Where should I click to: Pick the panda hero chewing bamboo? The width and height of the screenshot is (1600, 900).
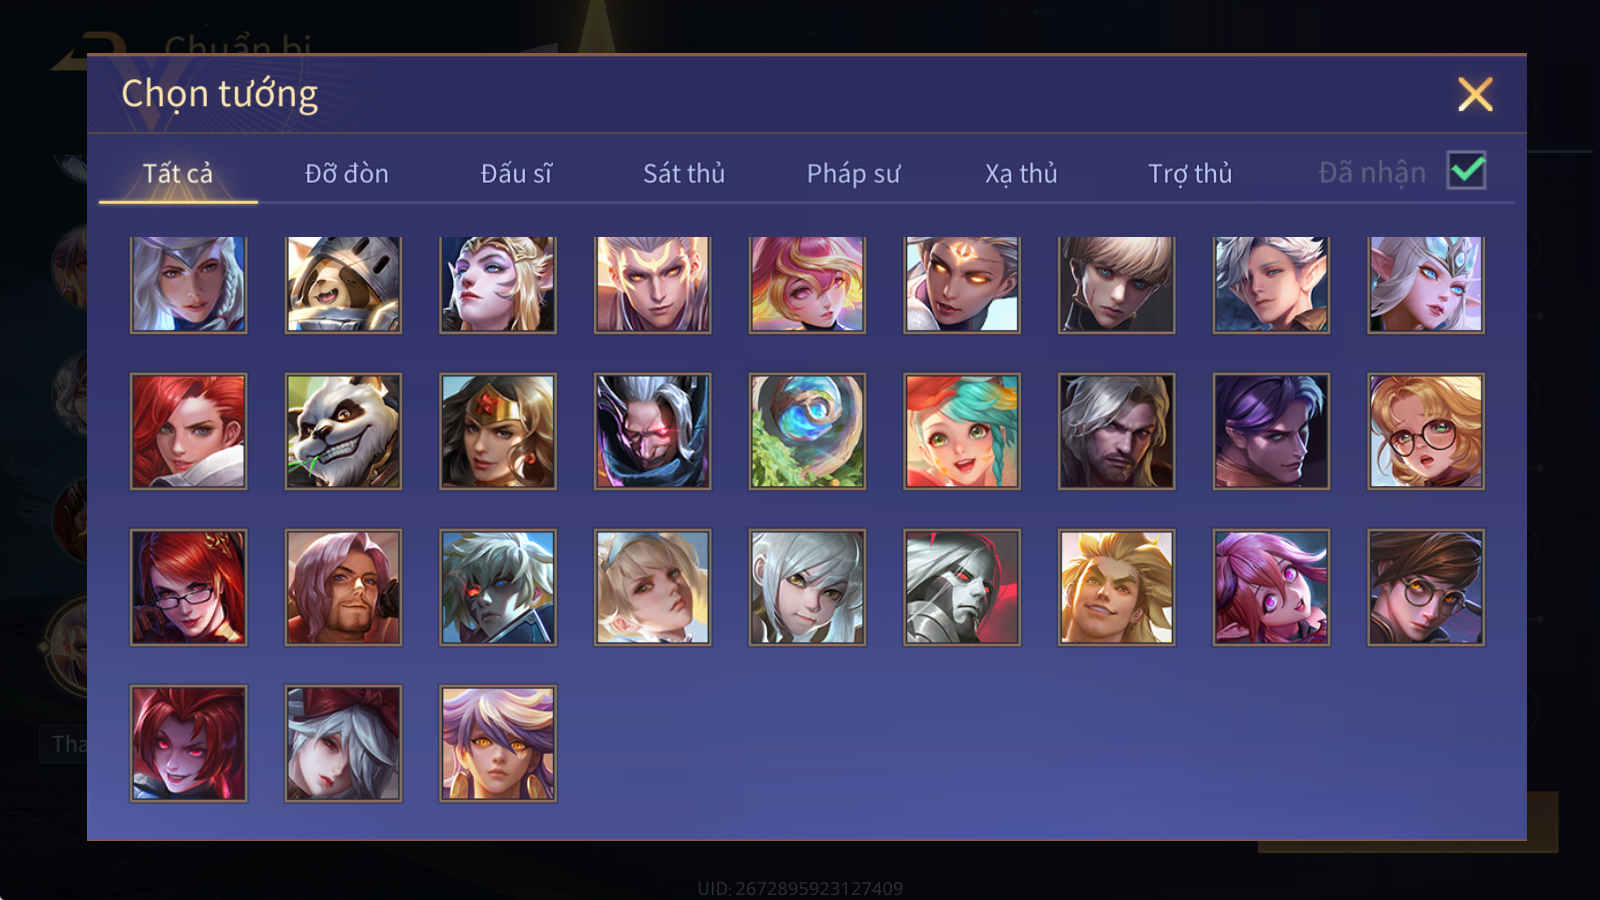(x=343, y=431)
